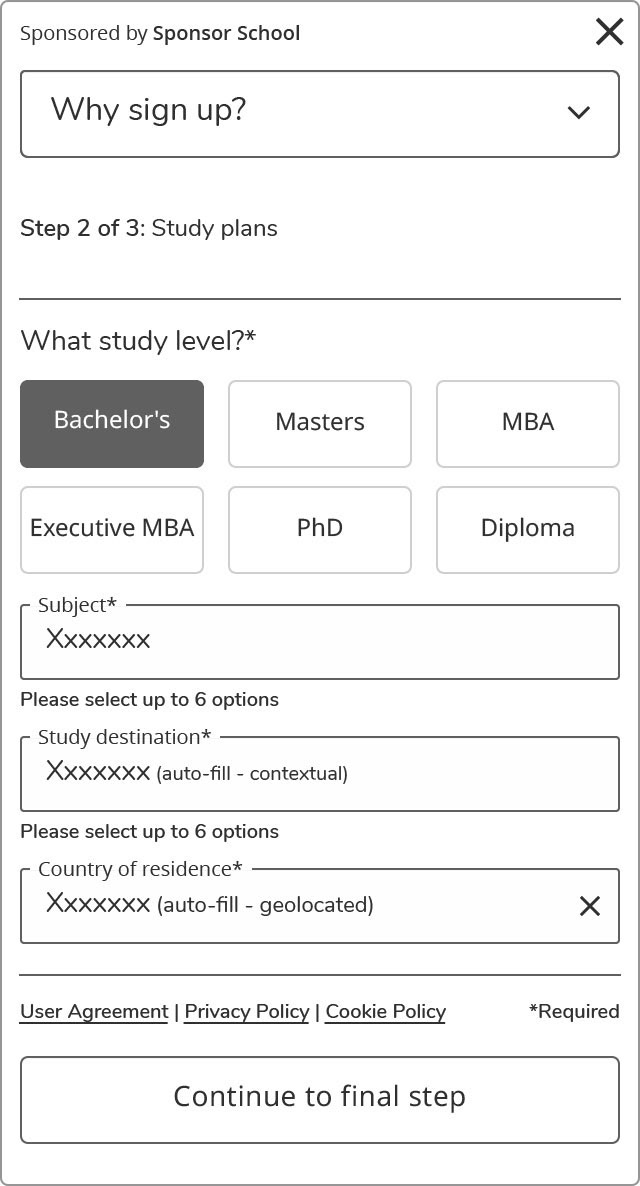Click the What study level? heading
This screenshot has width=640, height=1186.
[138, 340]
